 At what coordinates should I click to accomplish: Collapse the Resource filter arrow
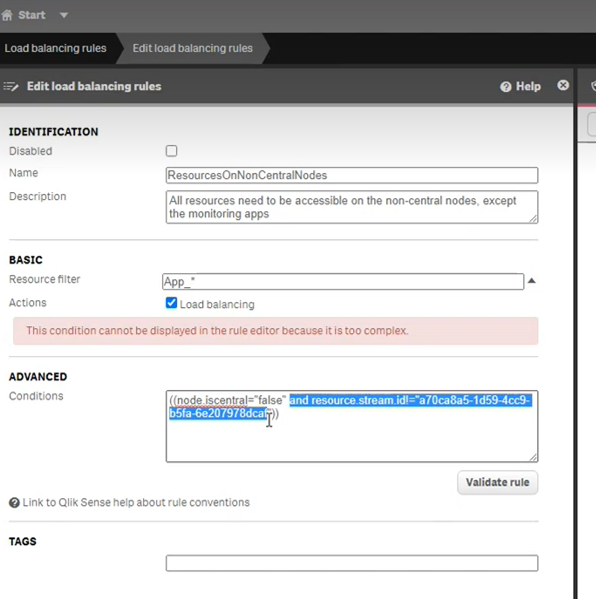tap(531, 281)
